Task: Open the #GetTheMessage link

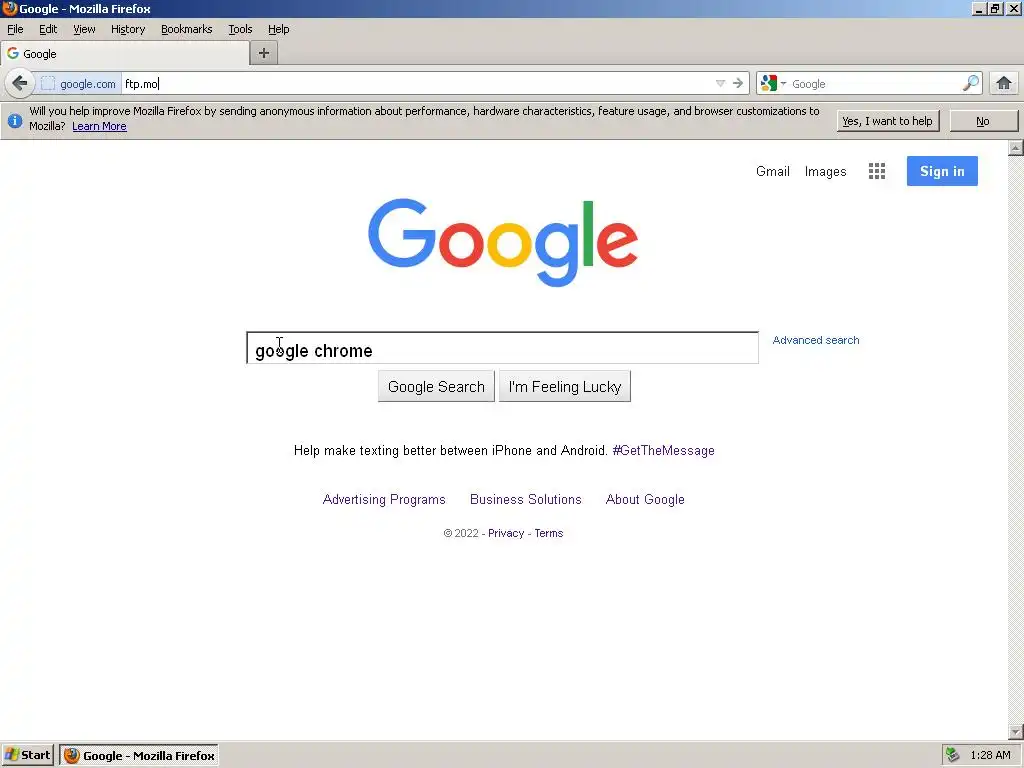Action: 664,451
